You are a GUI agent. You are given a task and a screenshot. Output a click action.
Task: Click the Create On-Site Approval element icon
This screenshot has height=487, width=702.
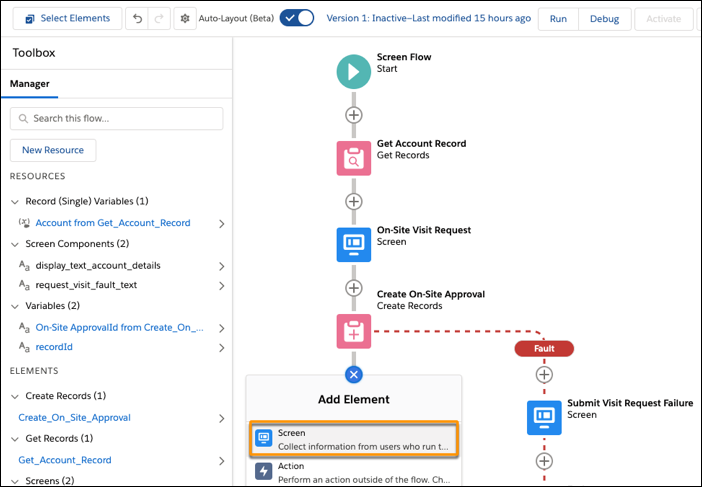(353, 330)
